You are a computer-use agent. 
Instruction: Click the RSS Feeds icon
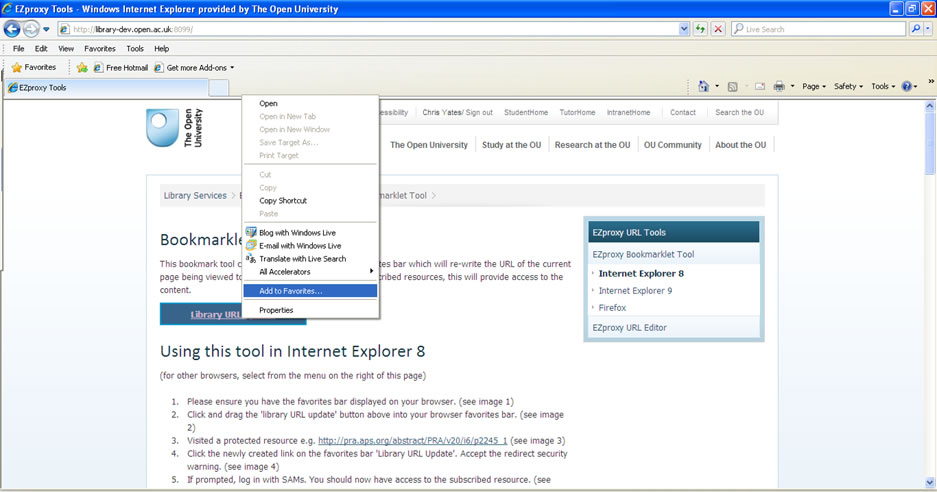[732, 87]
